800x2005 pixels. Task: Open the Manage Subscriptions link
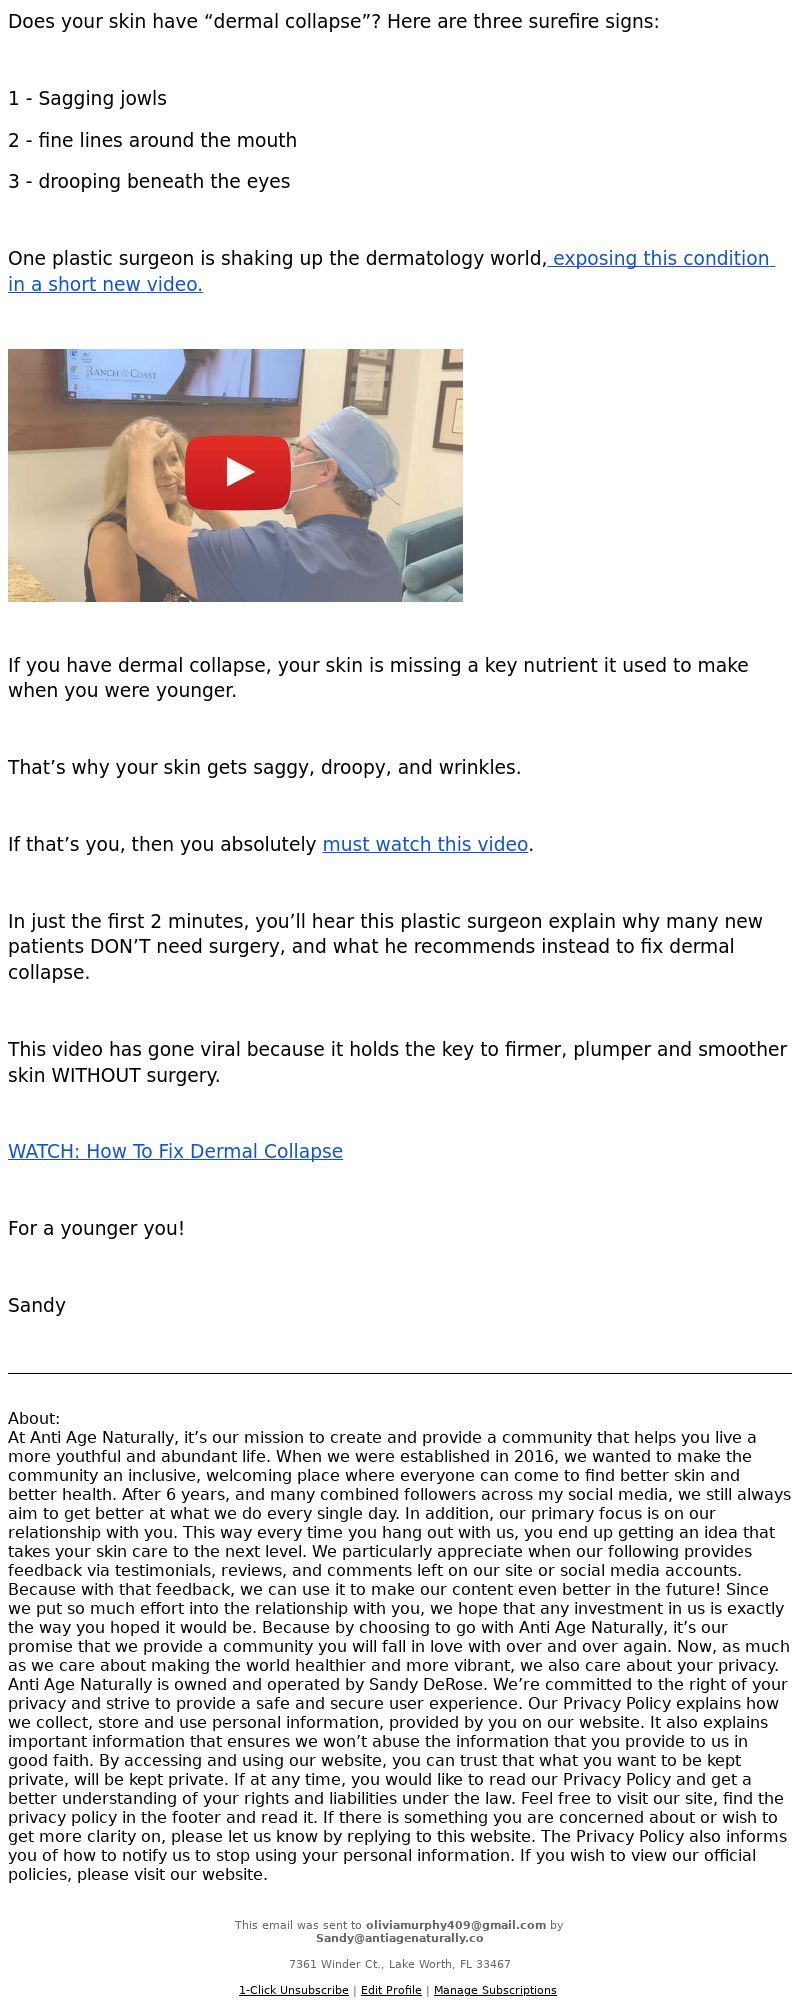pos(495,1990)
